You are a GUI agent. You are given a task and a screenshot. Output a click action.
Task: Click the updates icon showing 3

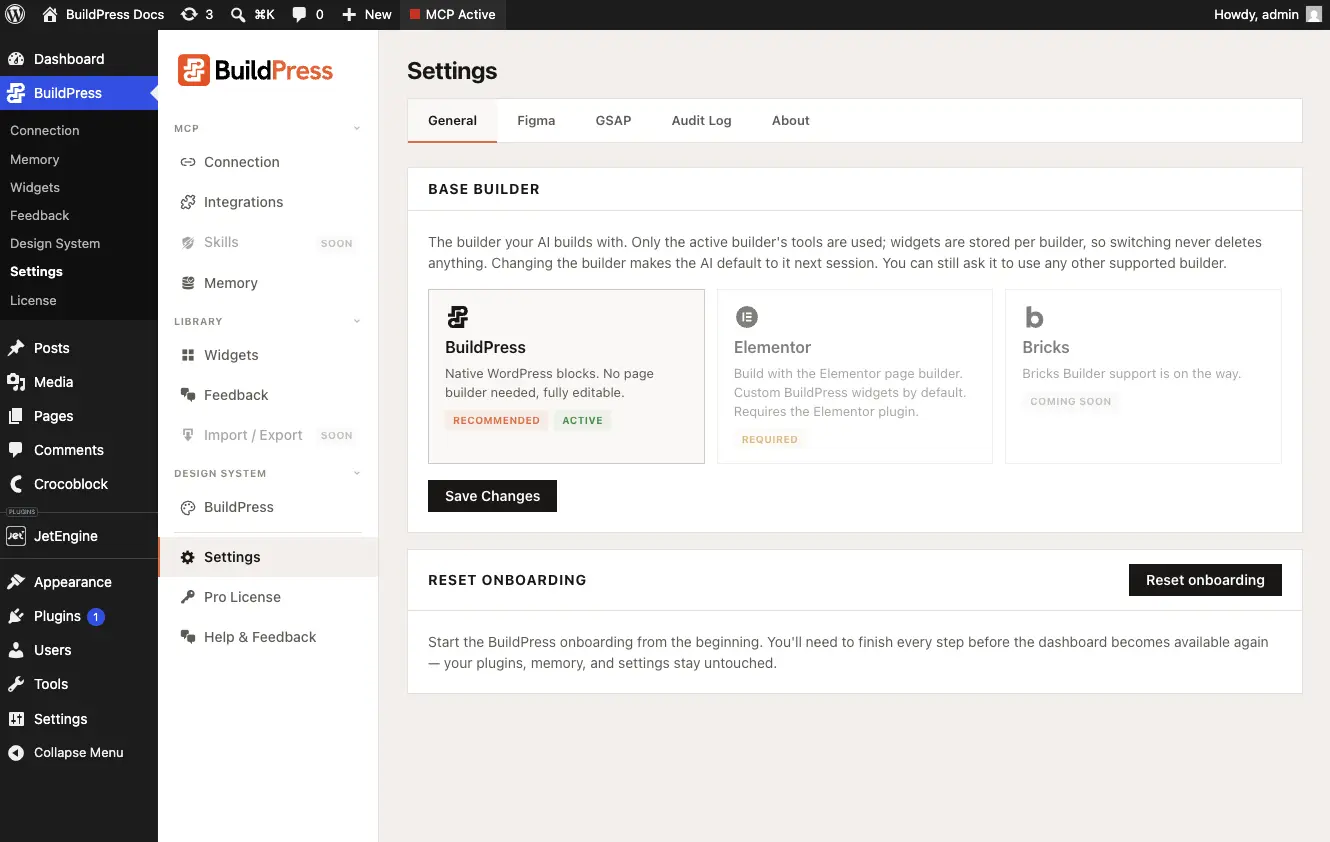pyautogui.click(x=189, y=15)
